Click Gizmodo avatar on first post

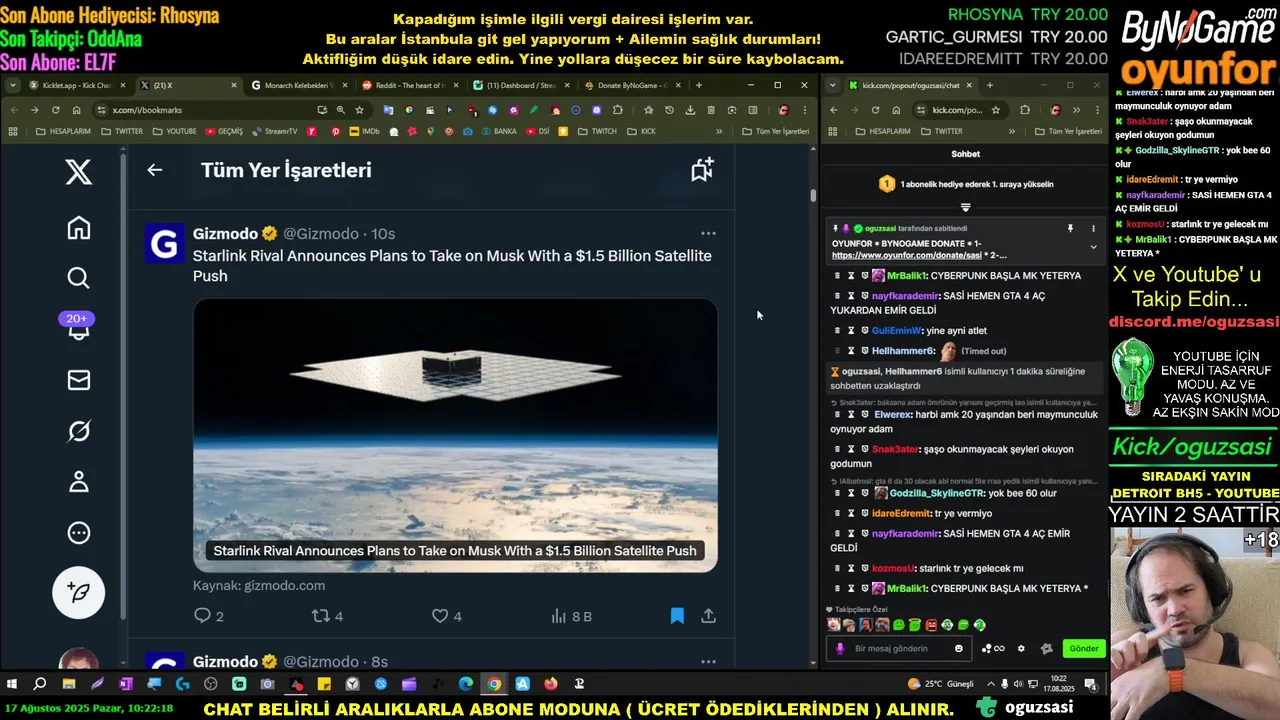[x=165, y=244]
